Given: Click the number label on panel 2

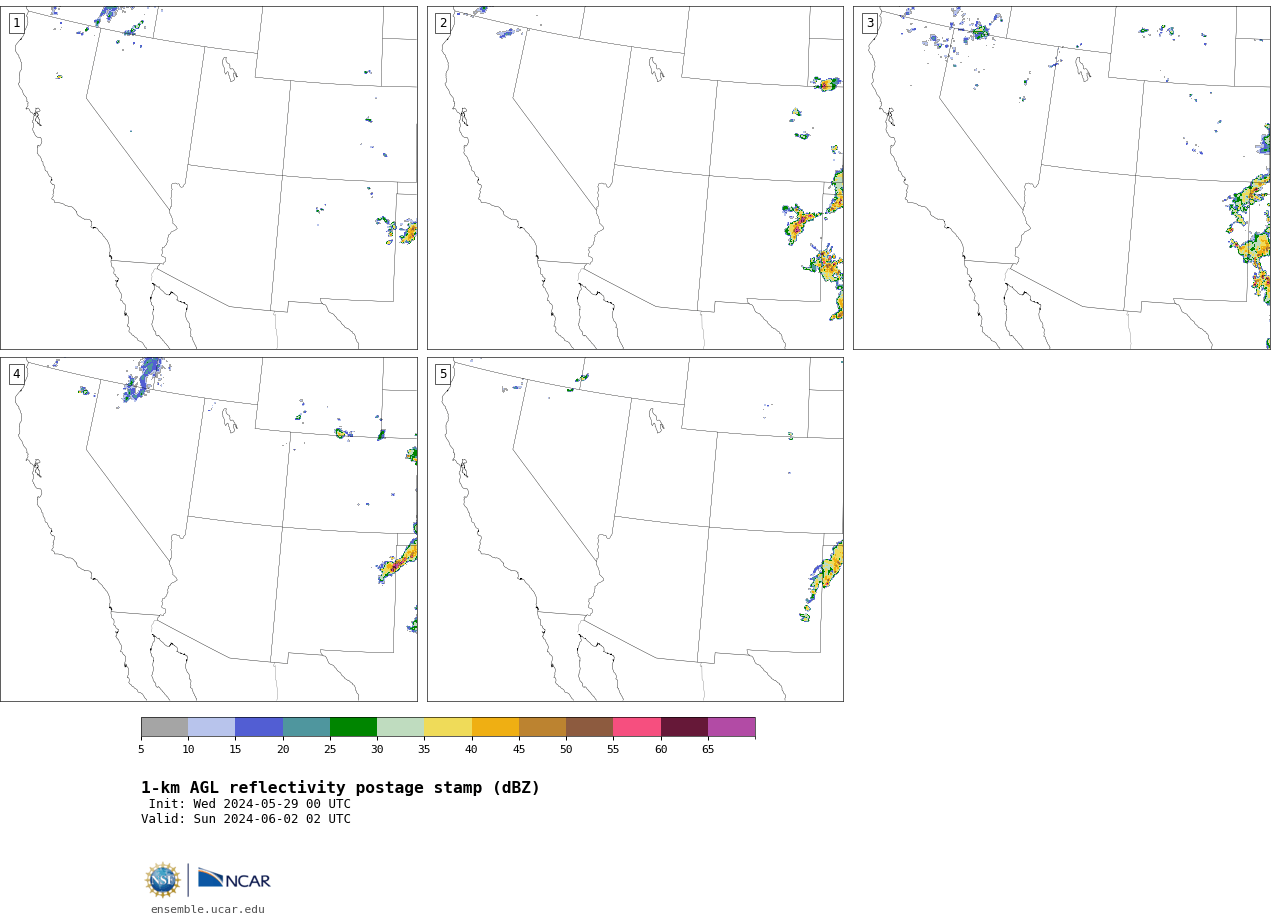Looking at the screenshot, I should tap(444, 23).
